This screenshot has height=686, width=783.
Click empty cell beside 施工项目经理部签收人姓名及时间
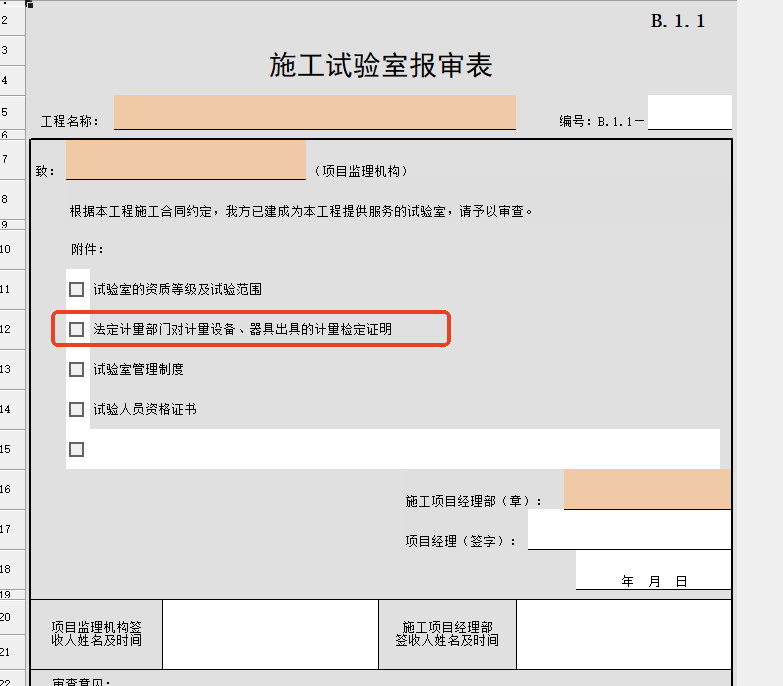click(x=624, y=634)
